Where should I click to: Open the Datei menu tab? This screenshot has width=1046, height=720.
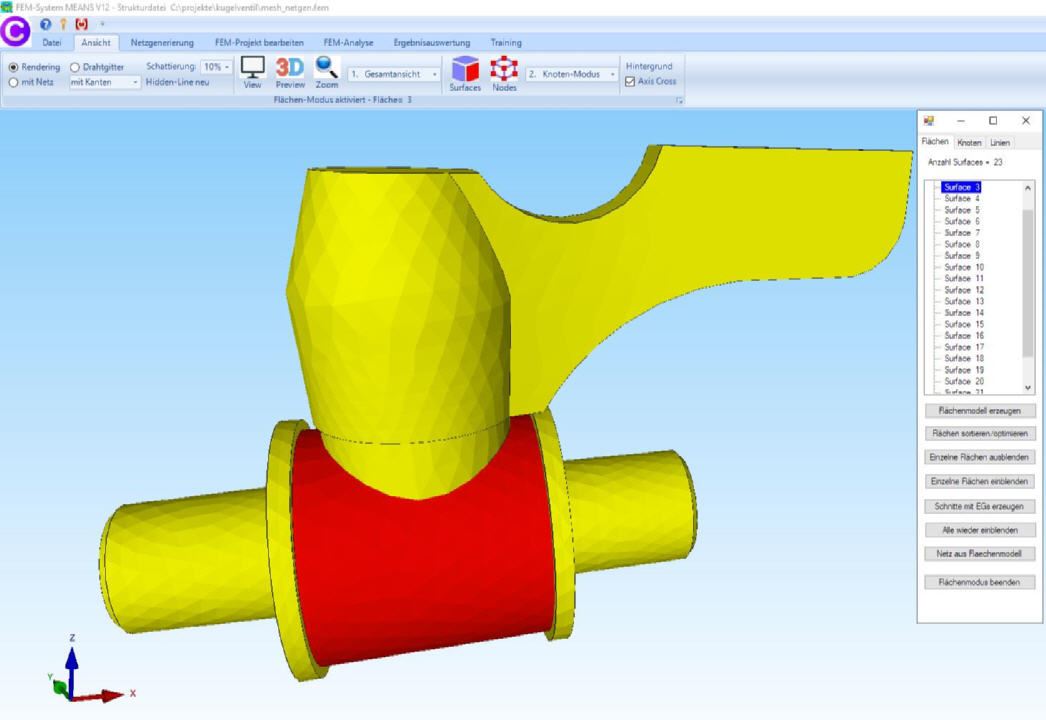[x=51, y=43]
